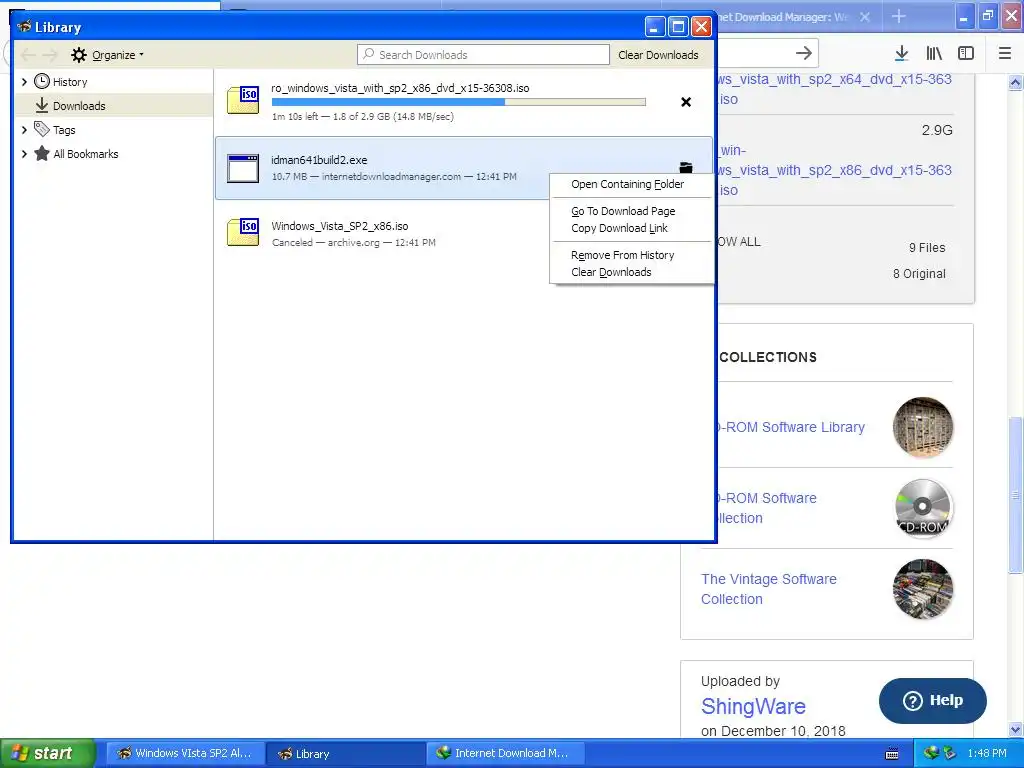
Task: Choose Copy Download Link
Action: pyautogui.click(x=619, y=228)
